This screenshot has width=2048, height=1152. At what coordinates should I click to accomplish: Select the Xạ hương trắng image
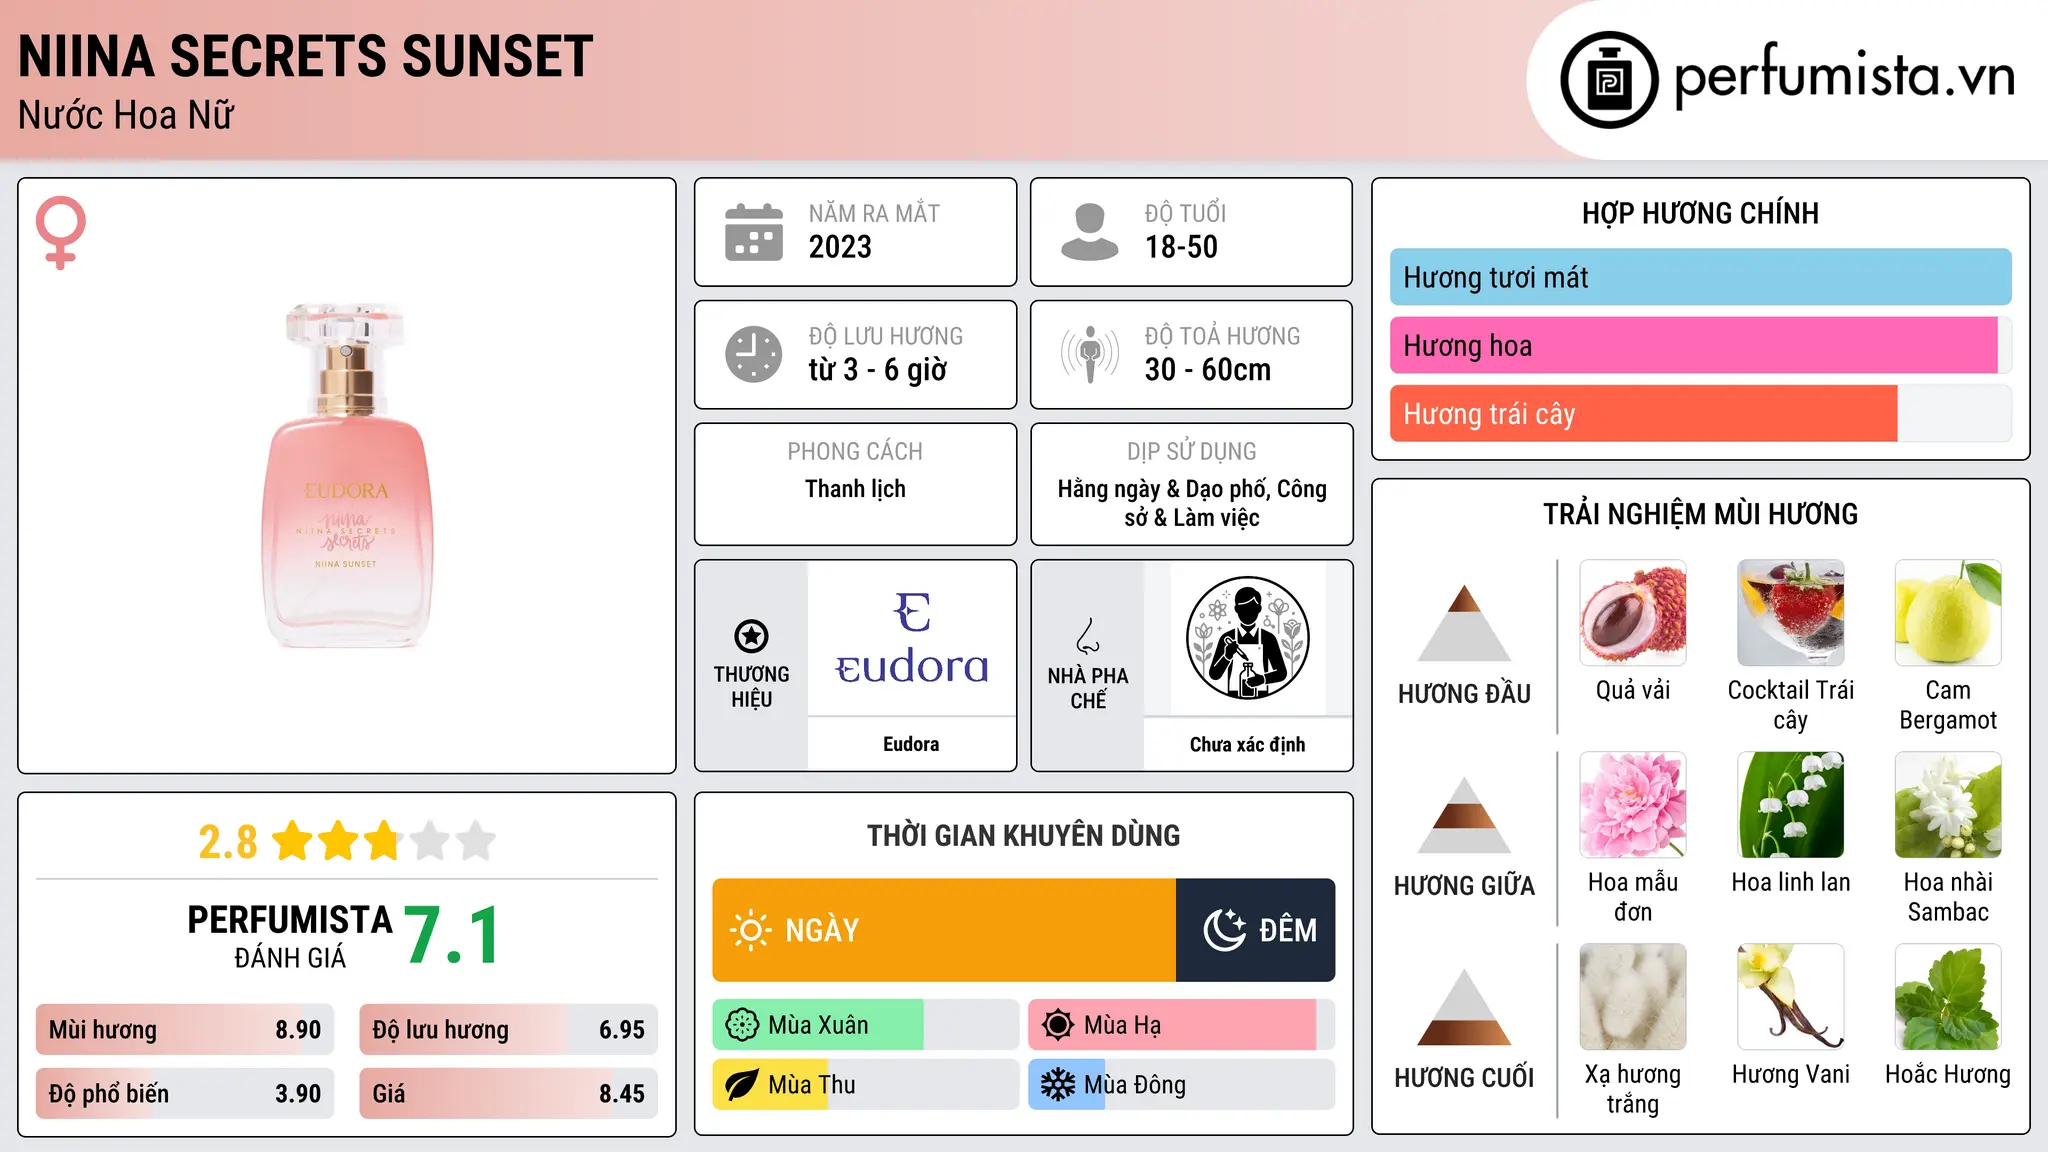tap(1633, 997)
